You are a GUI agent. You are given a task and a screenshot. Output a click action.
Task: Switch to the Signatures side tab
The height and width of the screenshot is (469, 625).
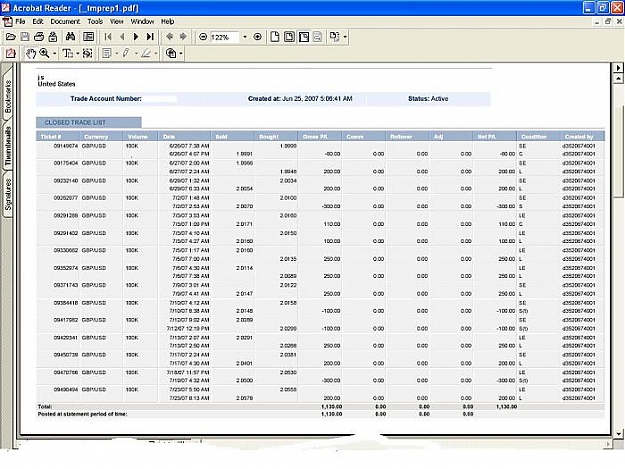pos(8,194)
